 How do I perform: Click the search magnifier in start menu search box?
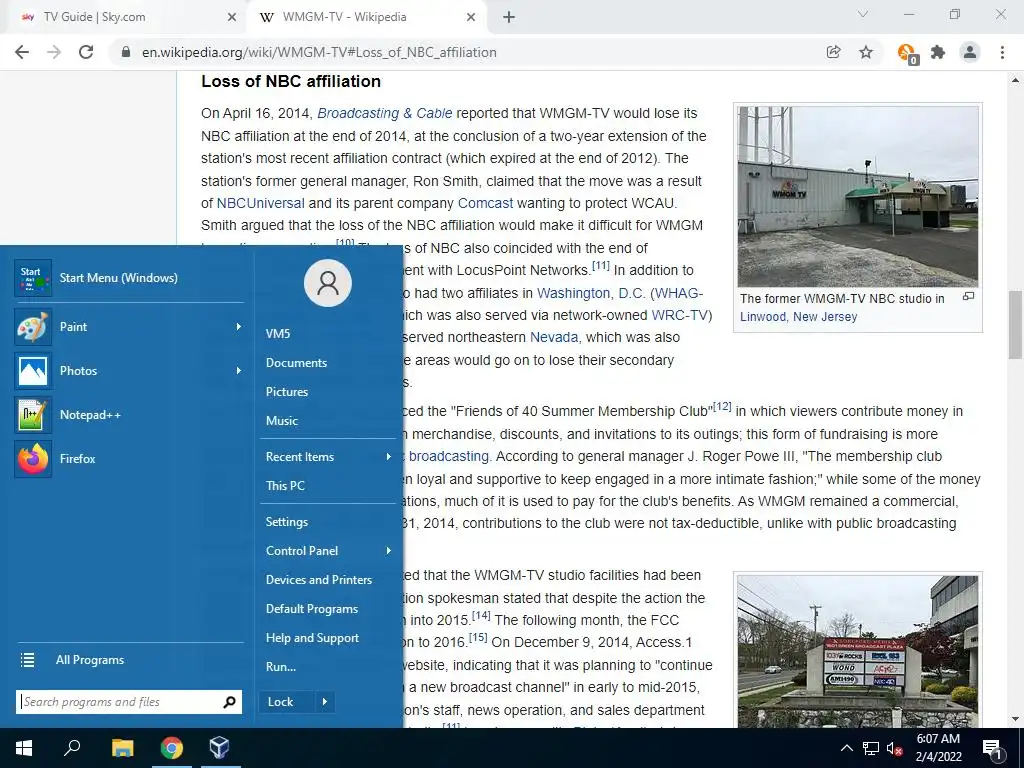[229, 702]
